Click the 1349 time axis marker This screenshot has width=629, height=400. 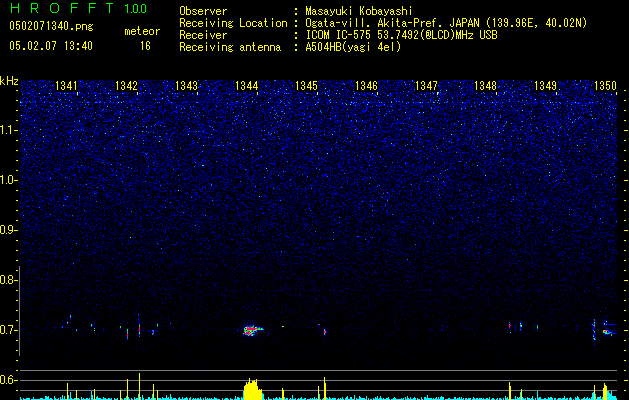pyautogui.click(x=546, y=85)
